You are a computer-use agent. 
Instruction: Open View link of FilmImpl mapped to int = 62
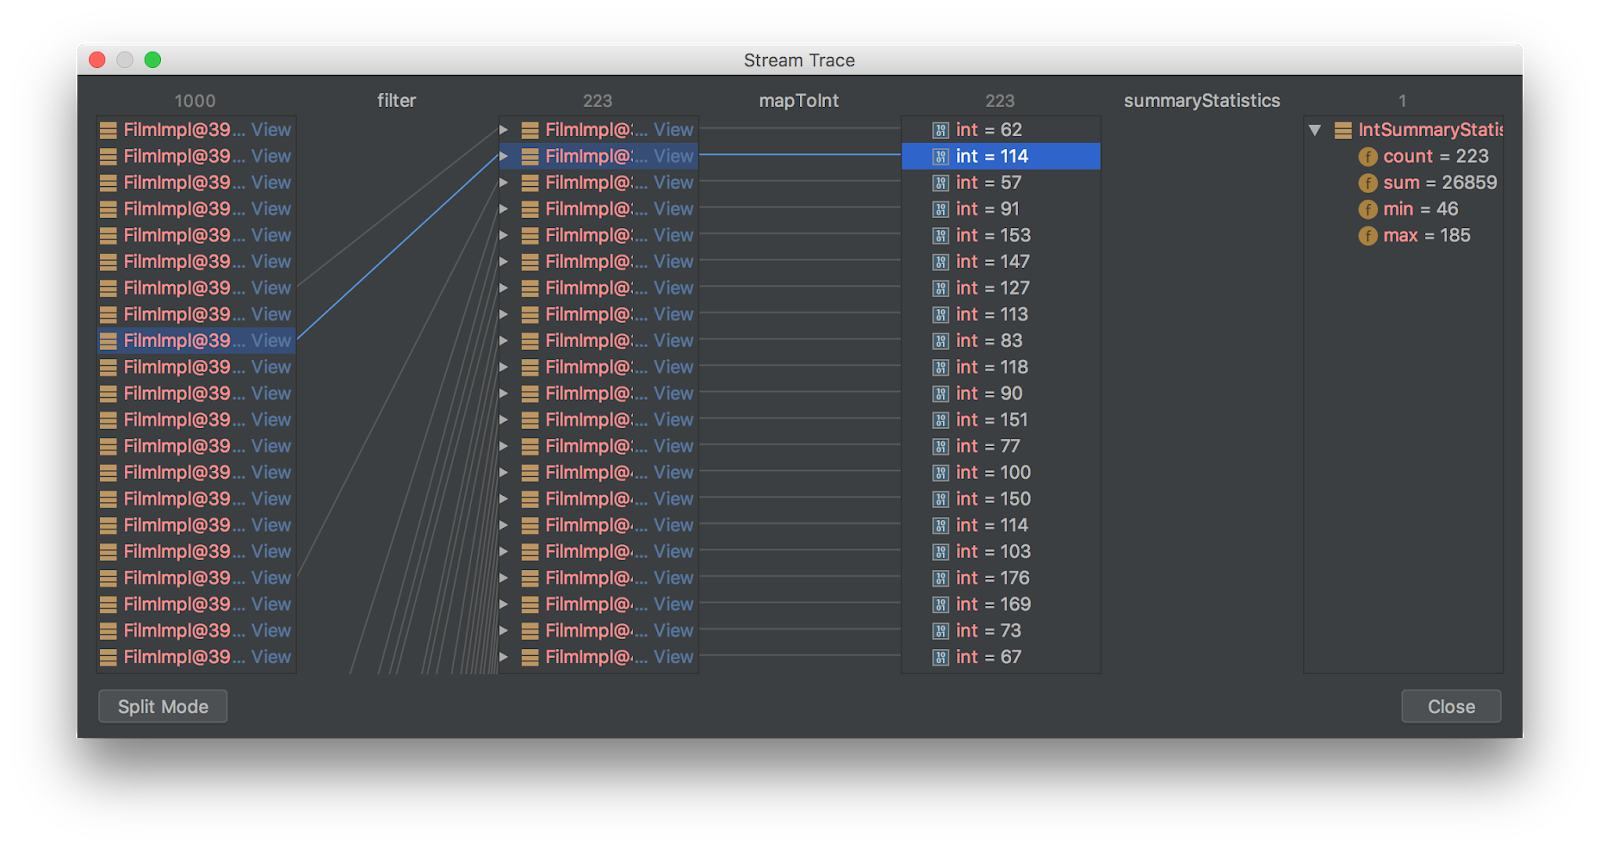click(673, 130)
